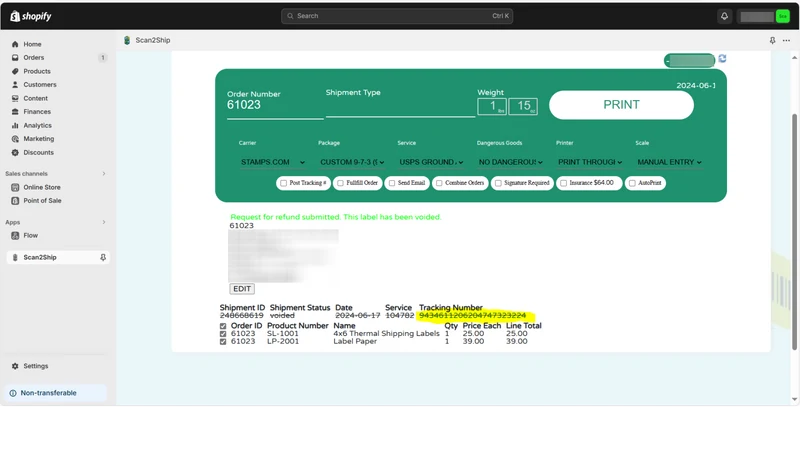Click the blue refresh icon
The height and width of the screenshot is (450, 800).
click(x=722, y=59)
